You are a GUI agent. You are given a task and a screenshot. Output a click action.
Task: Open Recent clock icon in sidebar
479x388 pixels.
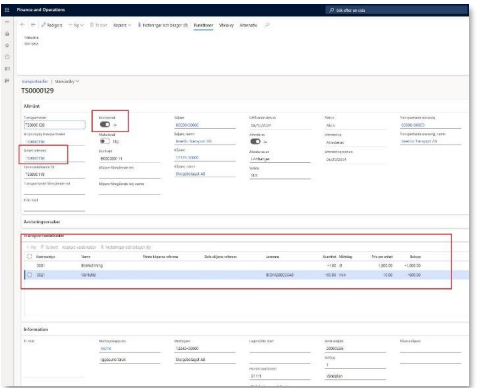(x=7, y=57)
